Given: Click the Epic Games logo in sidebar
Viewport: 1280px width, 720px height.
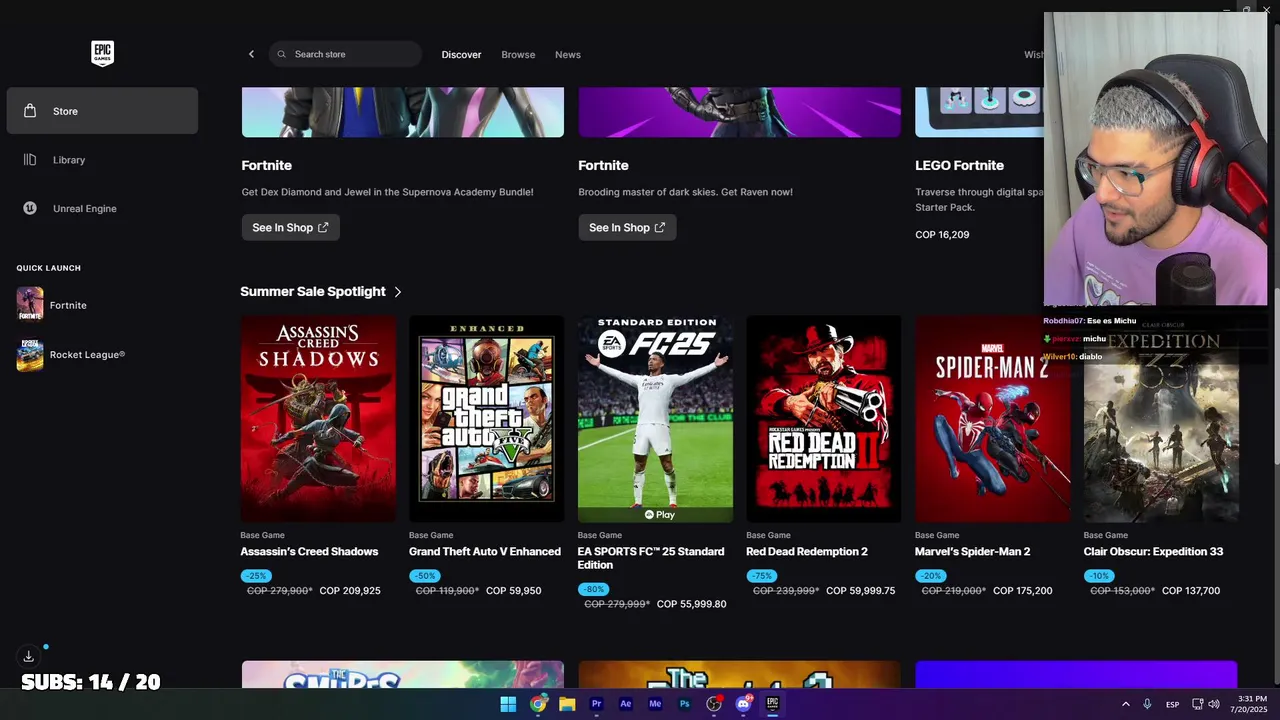Looking at the screenshot, I should point(102,54).
